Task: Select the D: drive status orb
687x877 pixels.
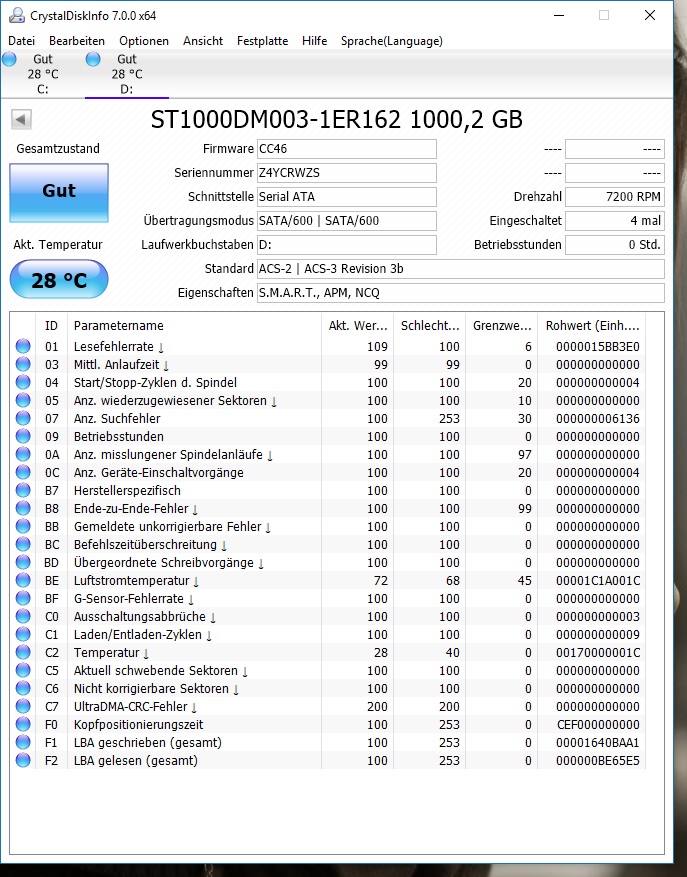Action: point(93,59)
